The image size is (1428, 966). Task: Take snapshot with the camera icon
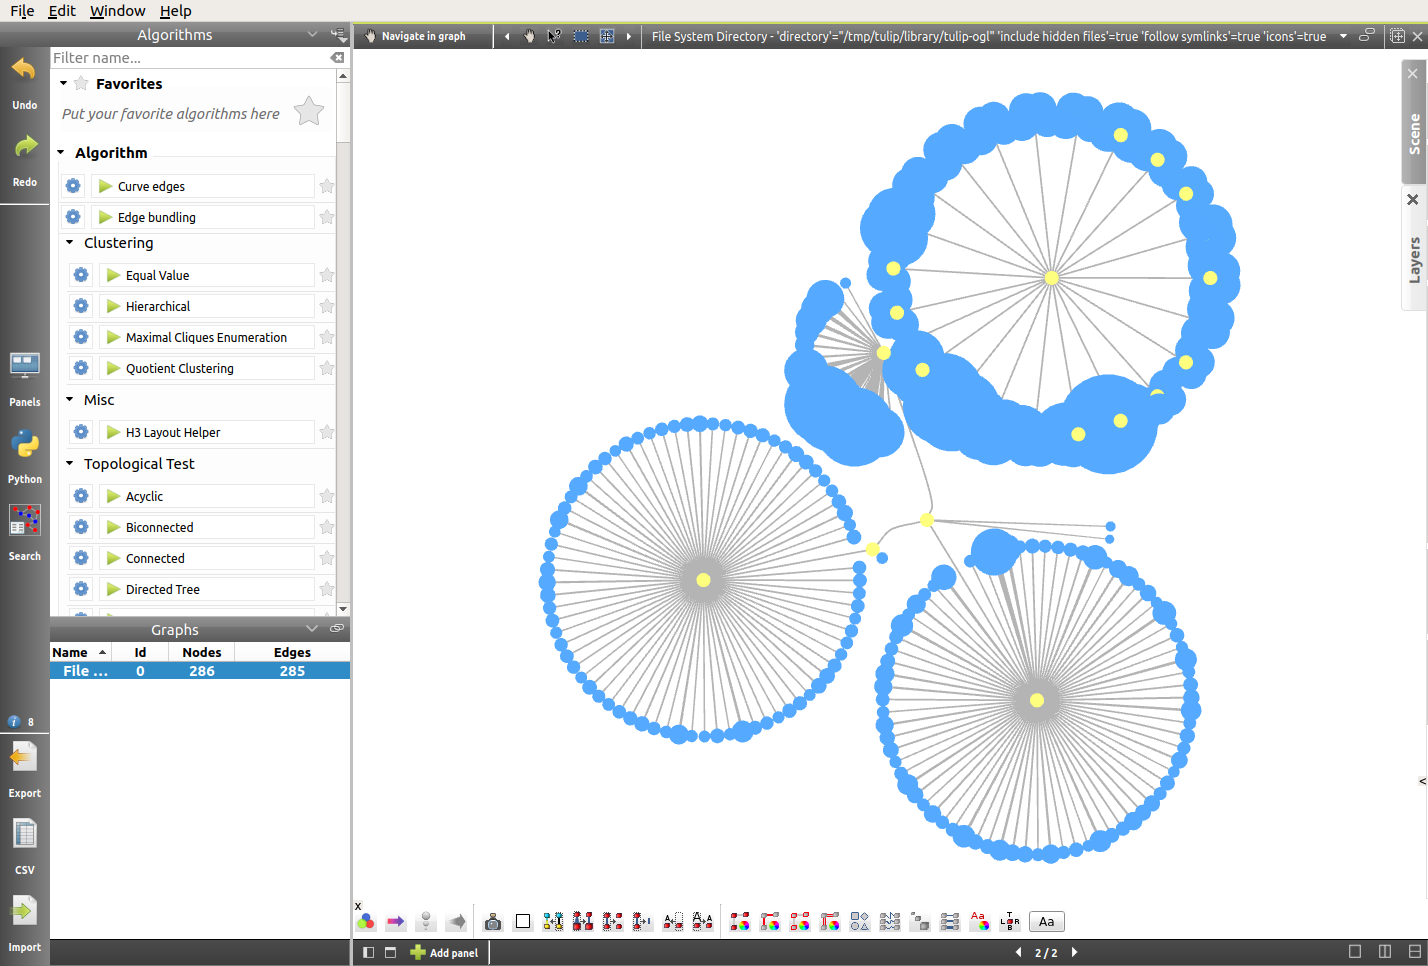(492, 922)
